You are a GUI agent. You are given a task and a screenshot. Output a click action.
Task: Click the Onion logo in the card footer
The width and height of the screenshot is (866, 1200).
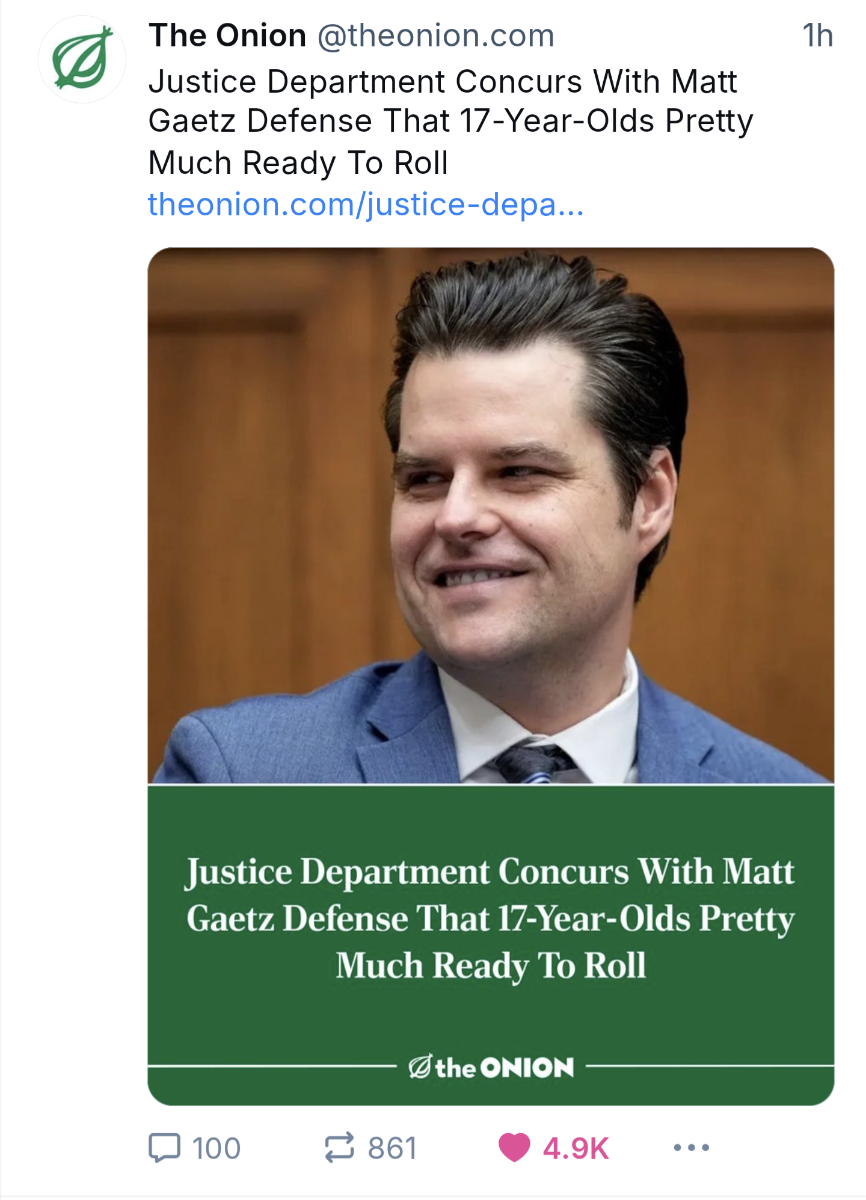491,1067
